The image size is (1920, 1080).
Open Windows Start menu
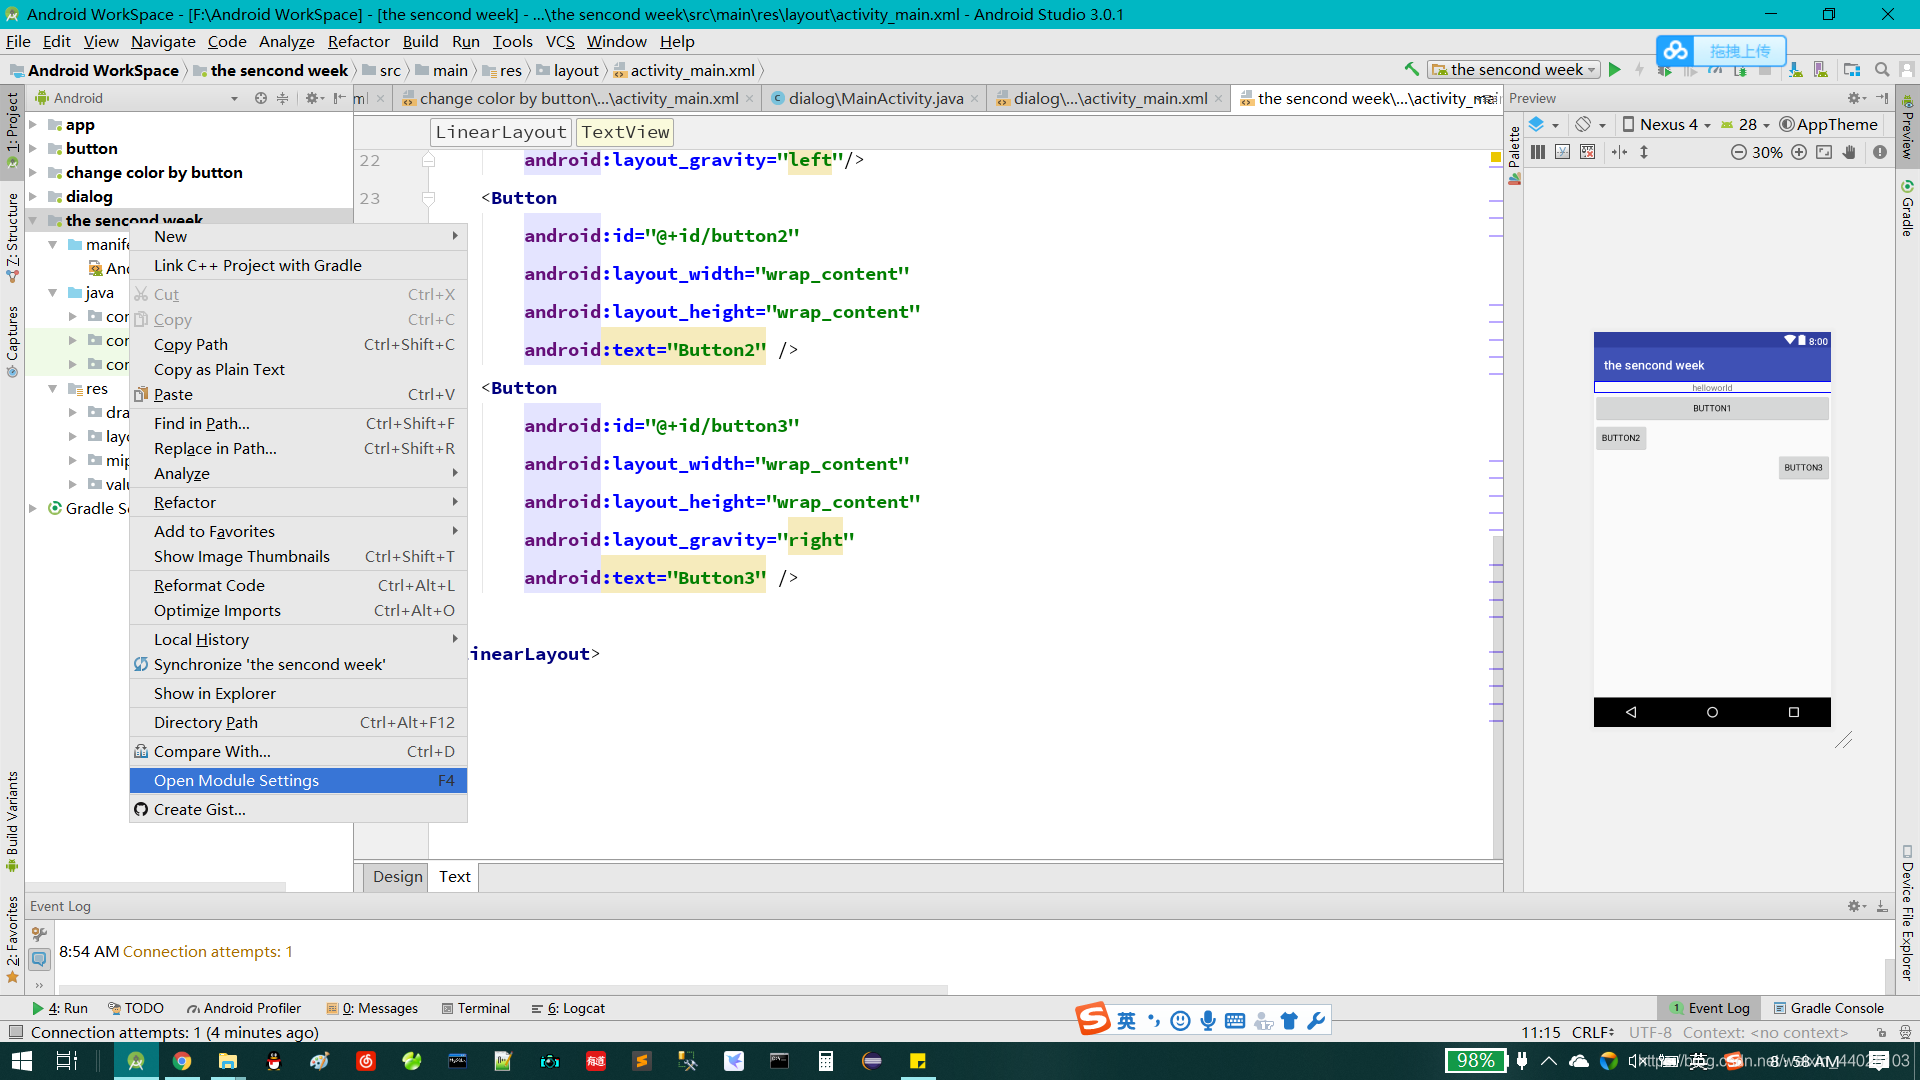click(x=22, y=1061)
